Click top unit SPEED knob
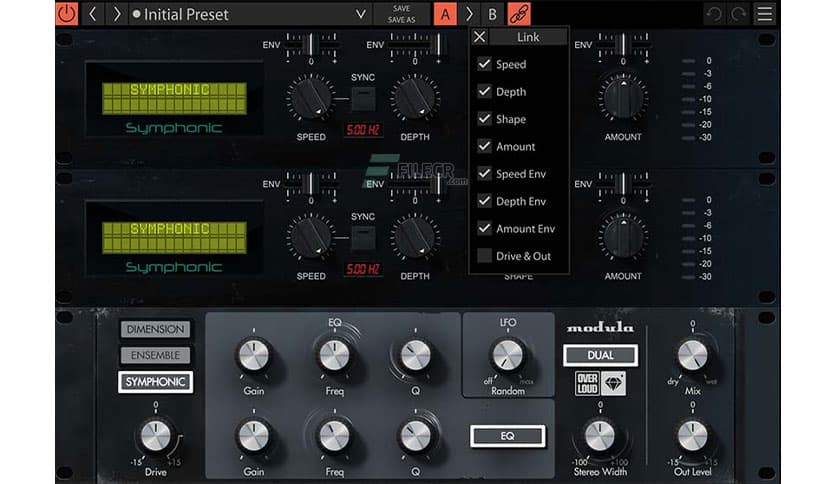The width and height of the screenshot is (836, 484). [310, 98]
